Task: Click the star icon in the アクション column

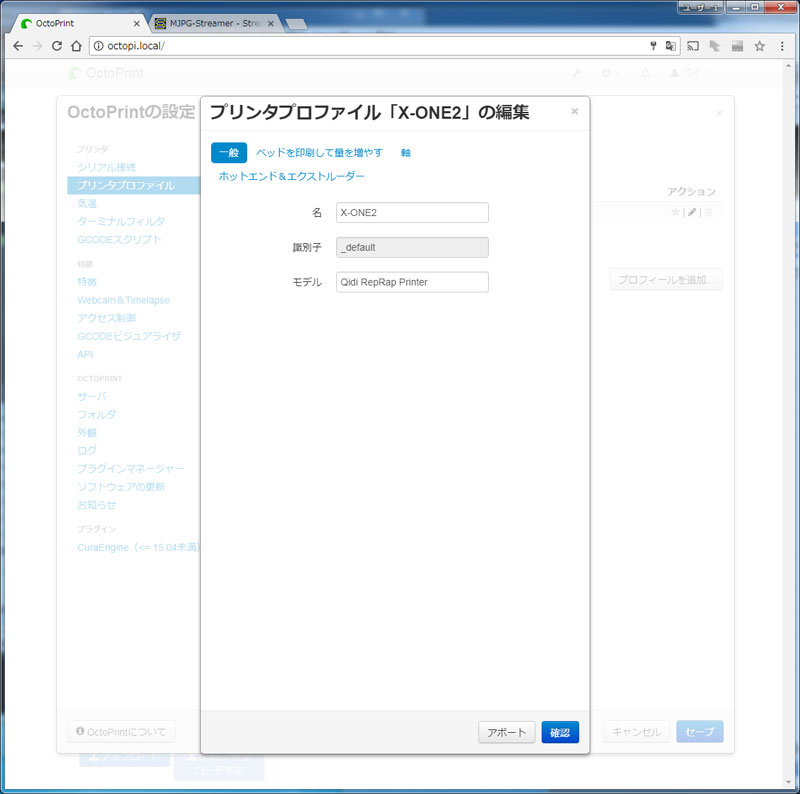Action: point(676,212)
